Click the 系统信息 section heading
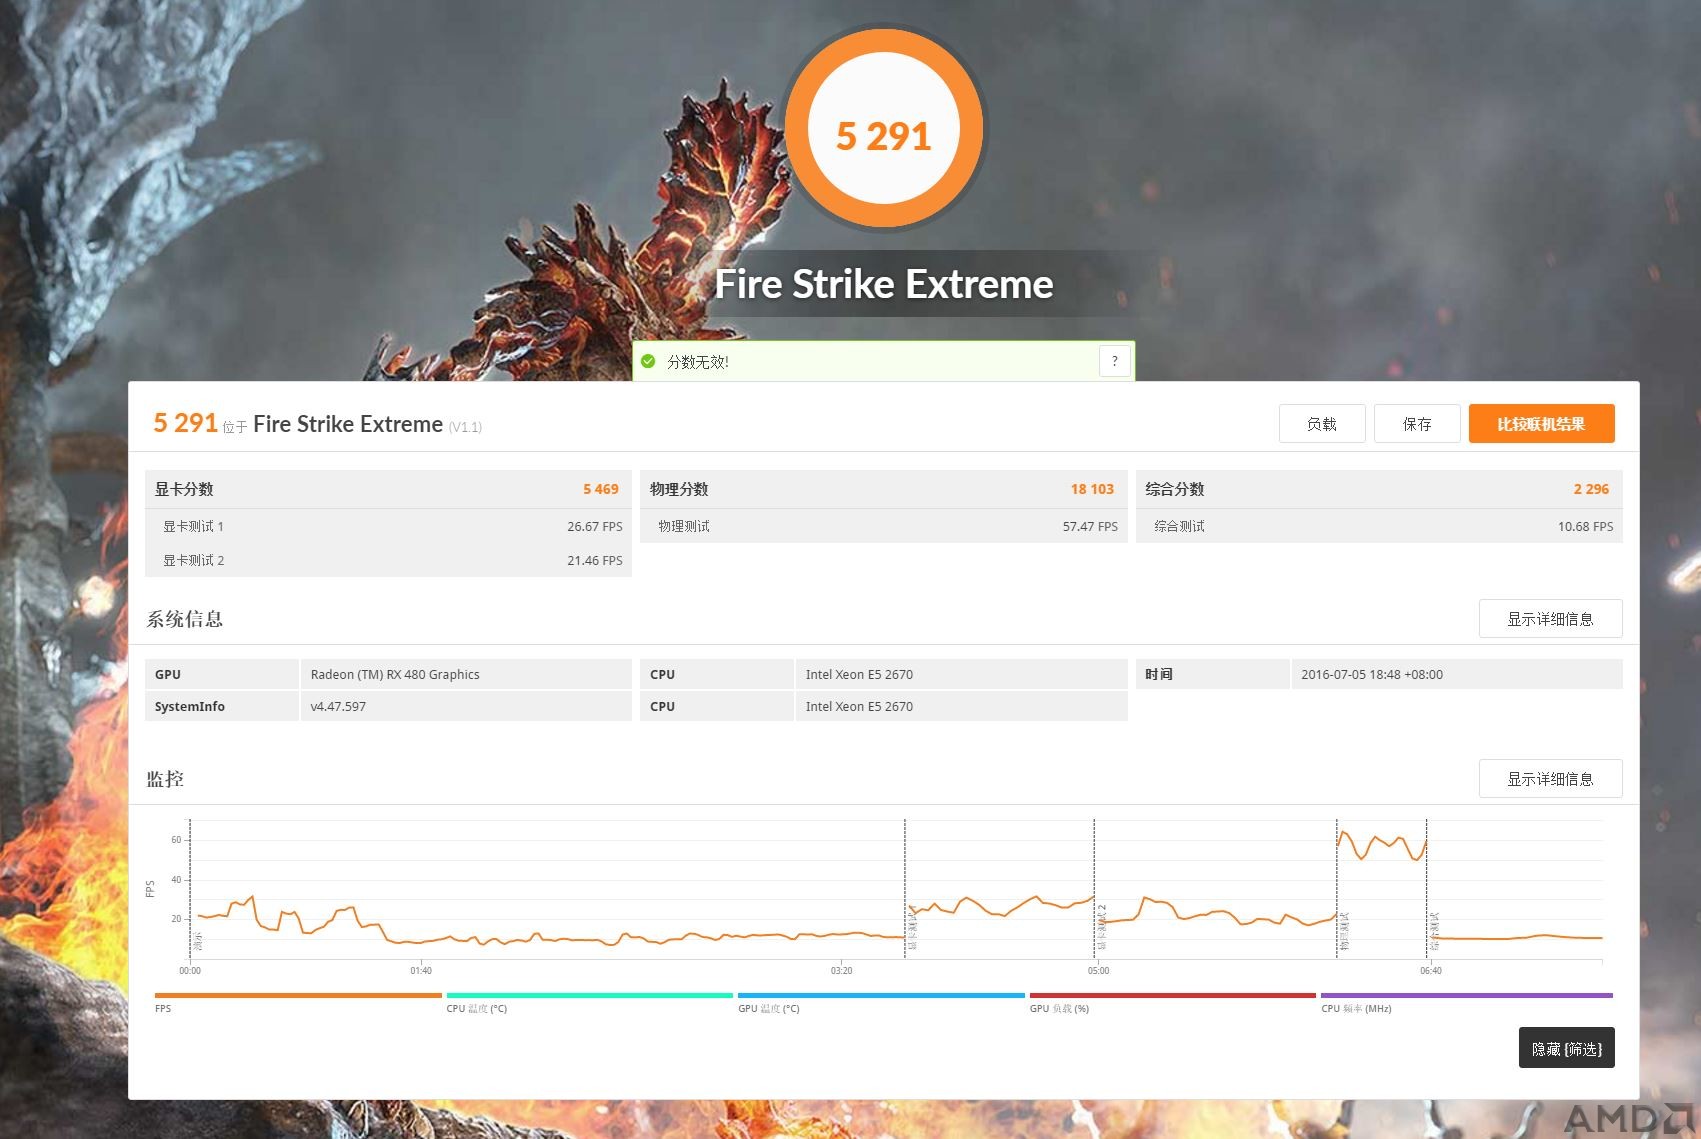The width and height of the screenshot is (1701, 1139). 185,619
